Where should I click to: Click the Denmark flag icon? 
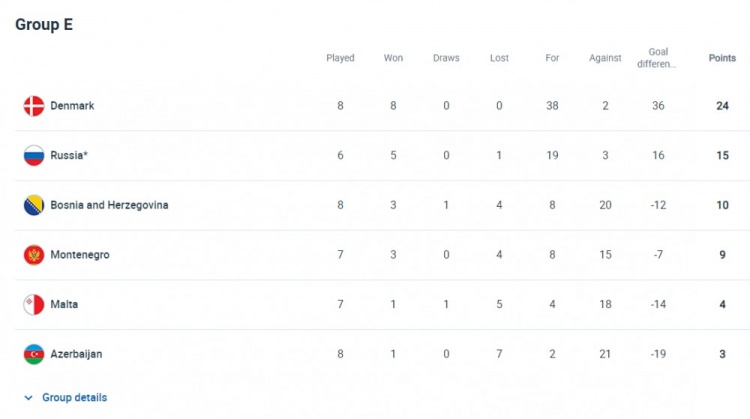click(34, 106)
